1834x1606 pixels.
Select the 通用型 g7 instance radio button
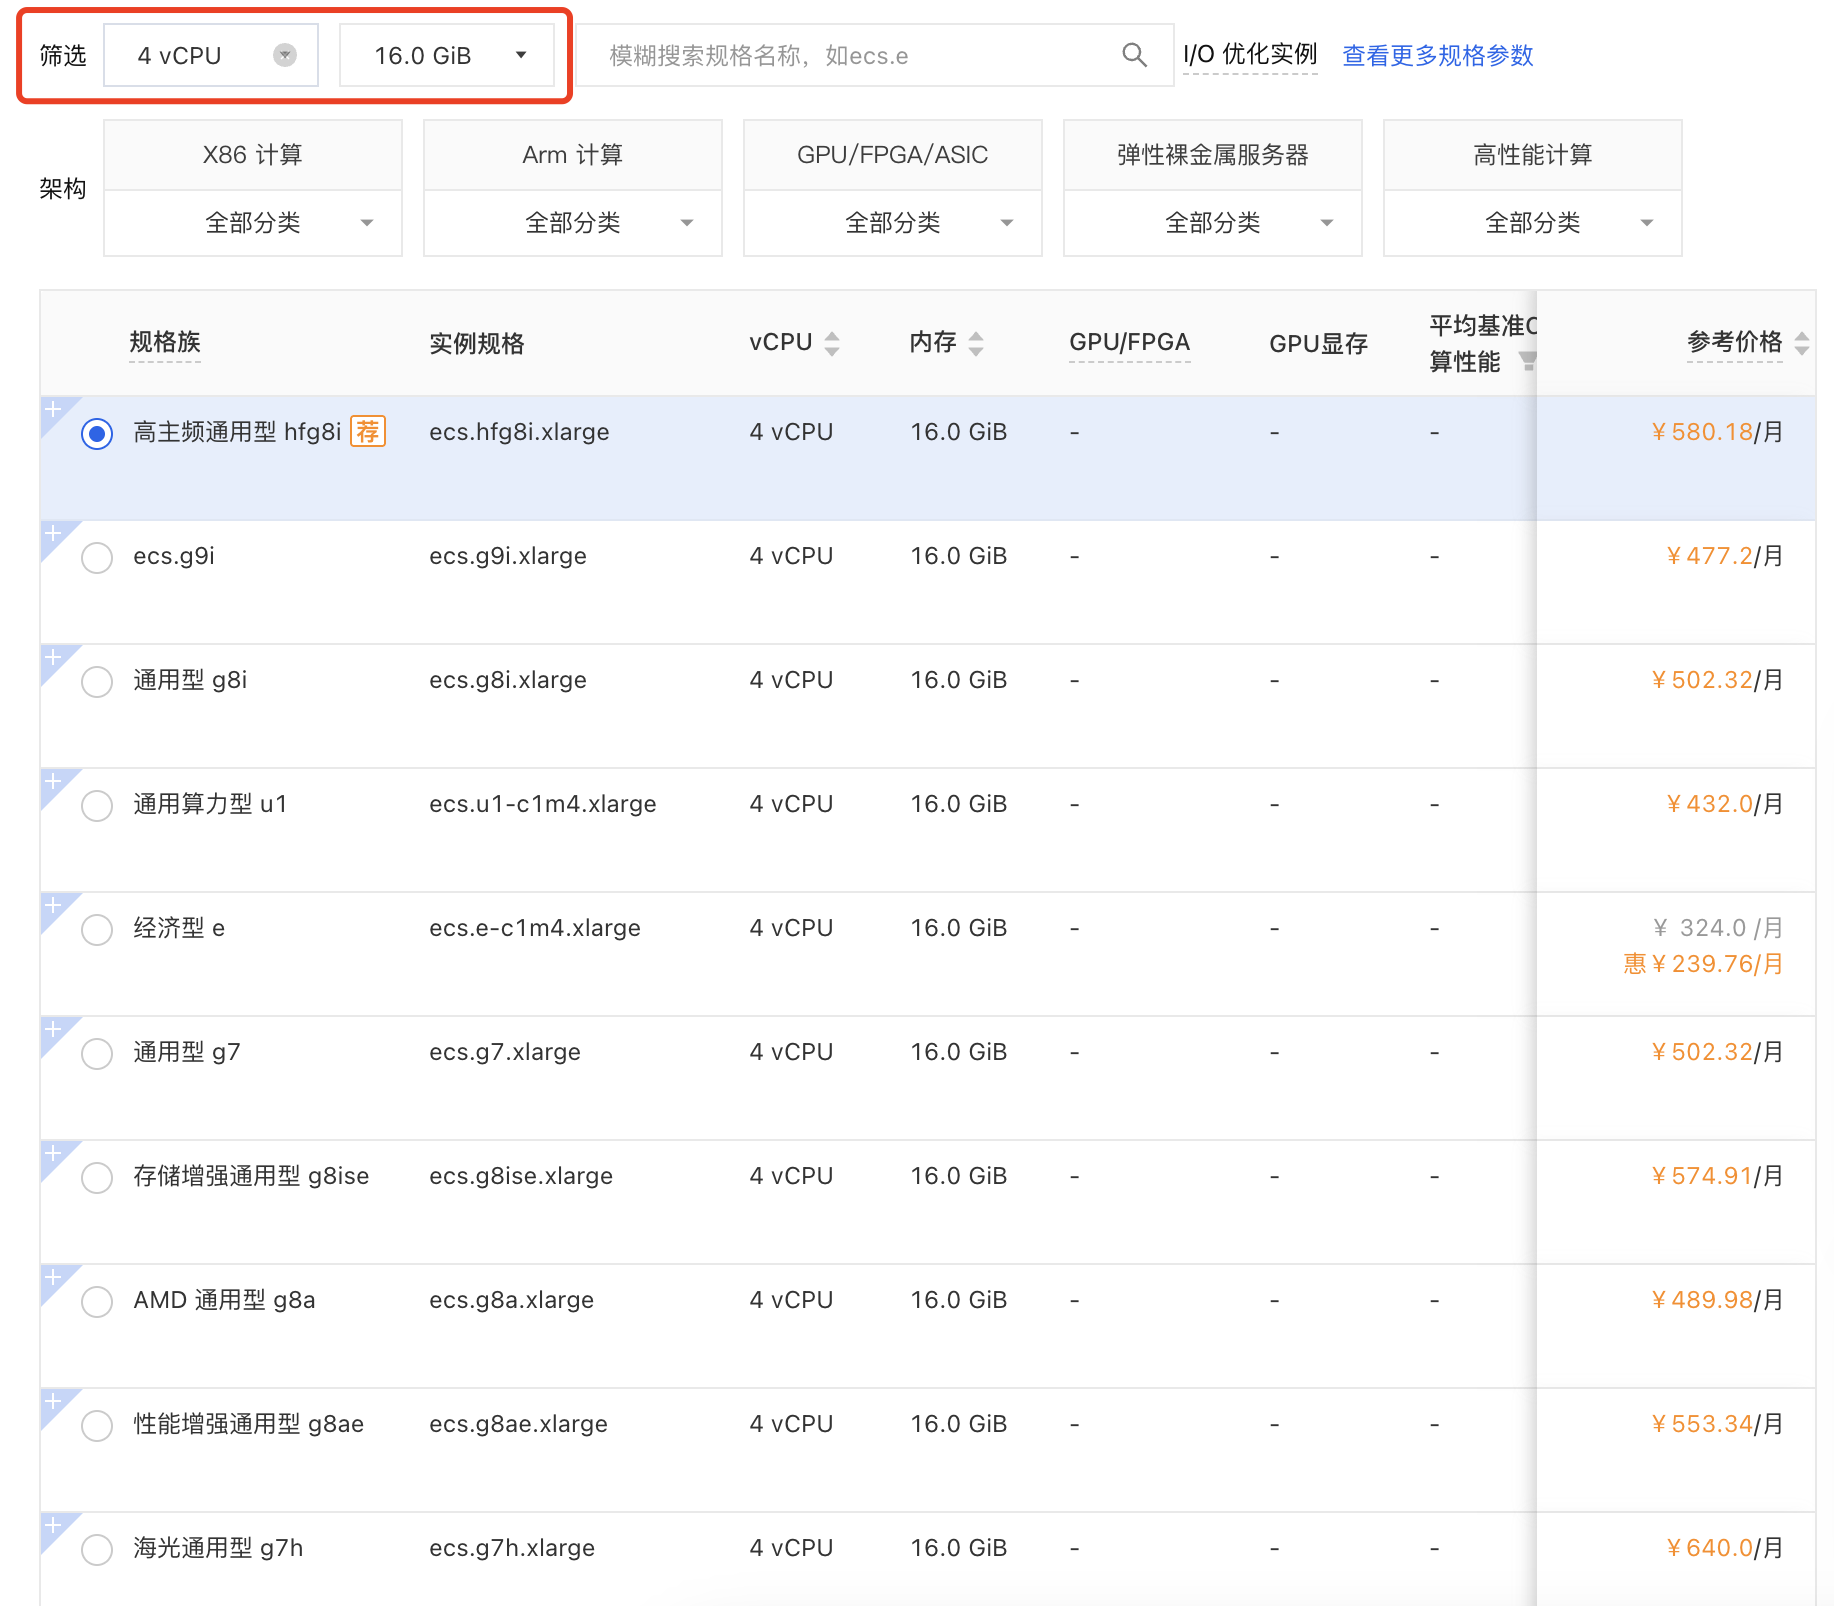tap(97, 1053)
